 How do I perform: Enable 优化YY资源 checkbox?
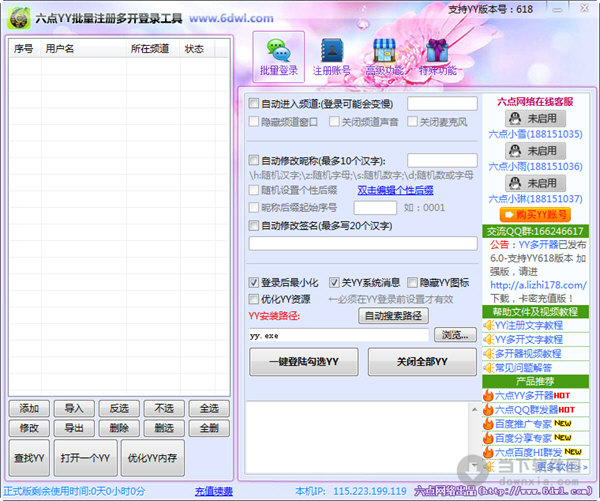pyautogui.click(x=253, y=299)
